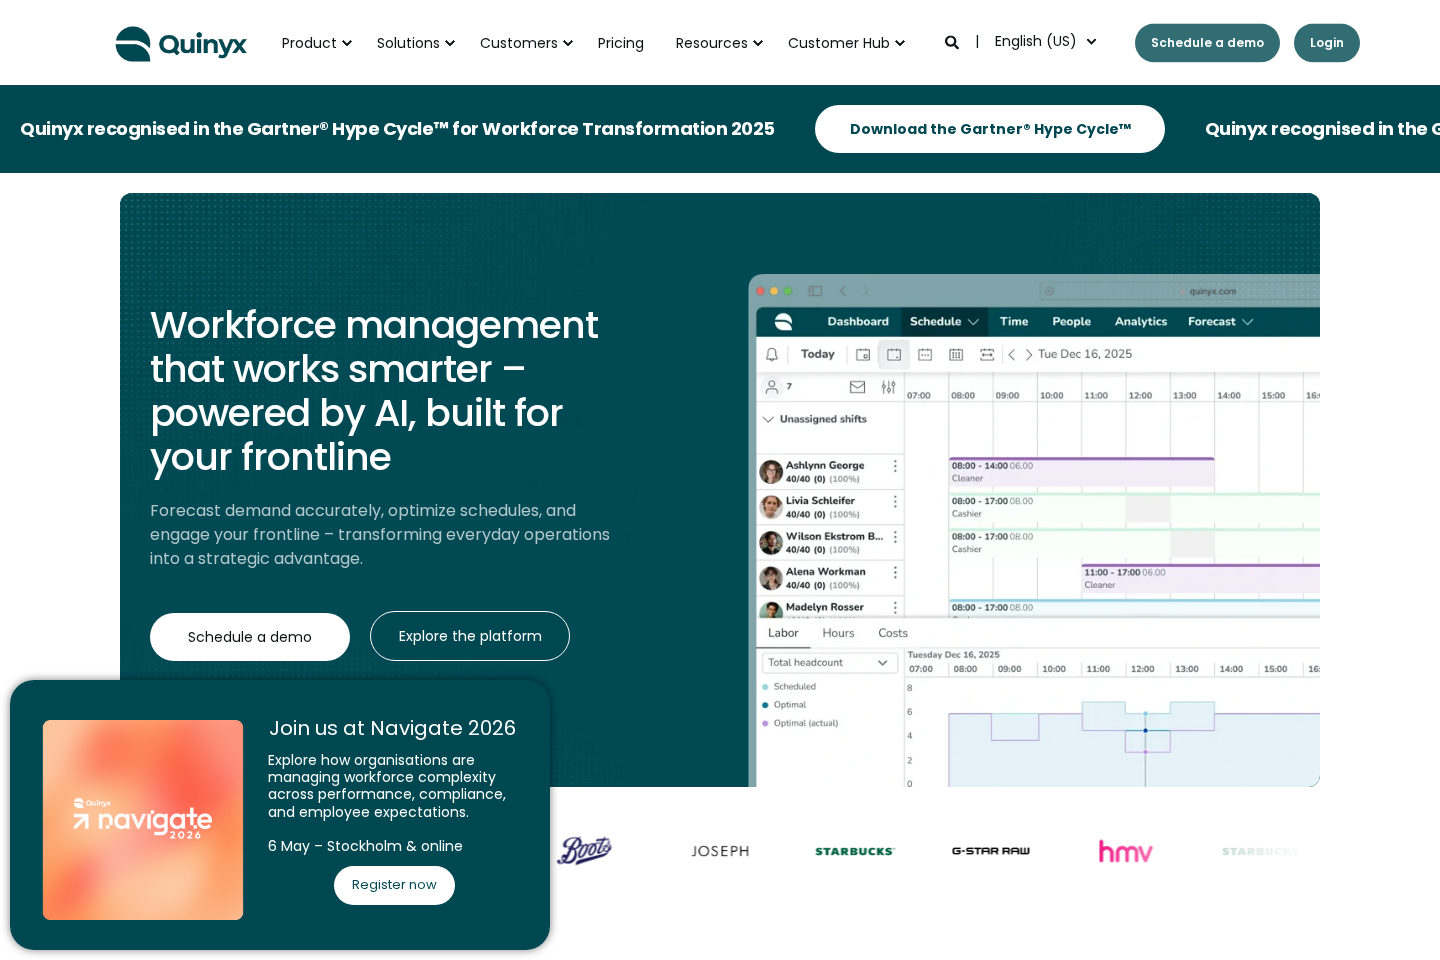Open the English (US) language selector
The height and width of the screenshot is (960, 1440).
click(1045, 41)
